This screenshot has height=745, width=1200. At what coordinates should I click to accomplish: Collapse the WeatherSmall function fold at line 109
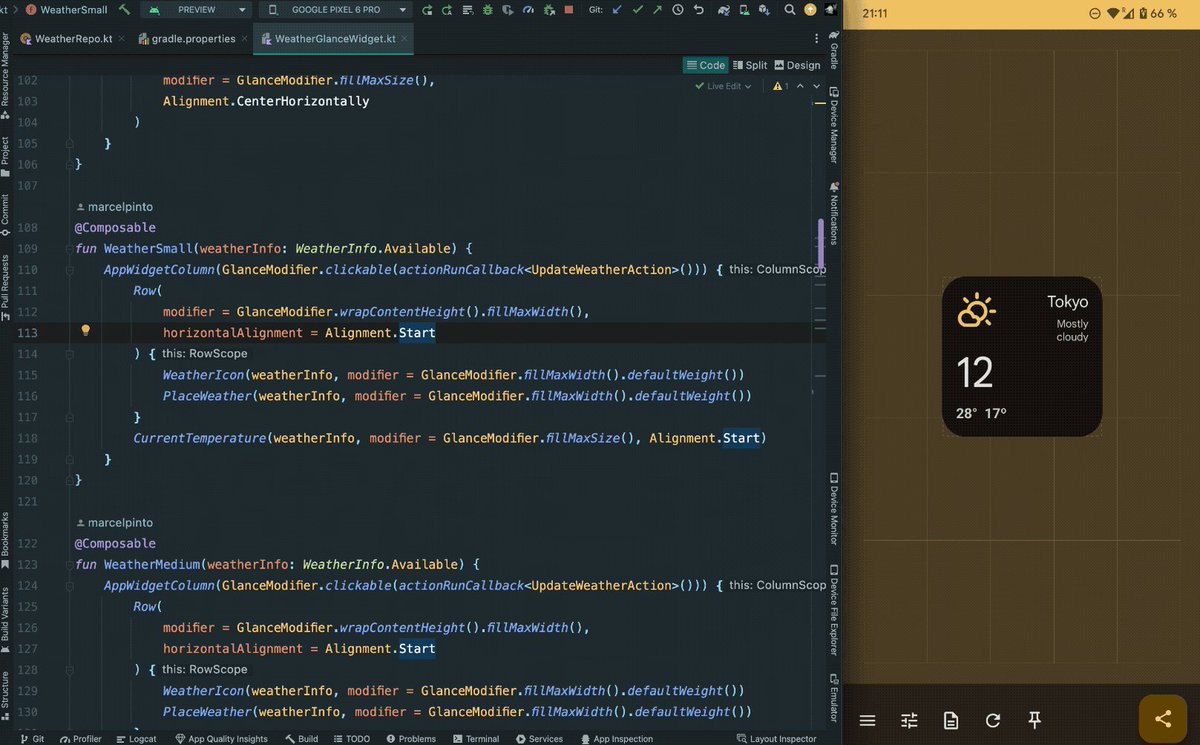tap(69, 249)
